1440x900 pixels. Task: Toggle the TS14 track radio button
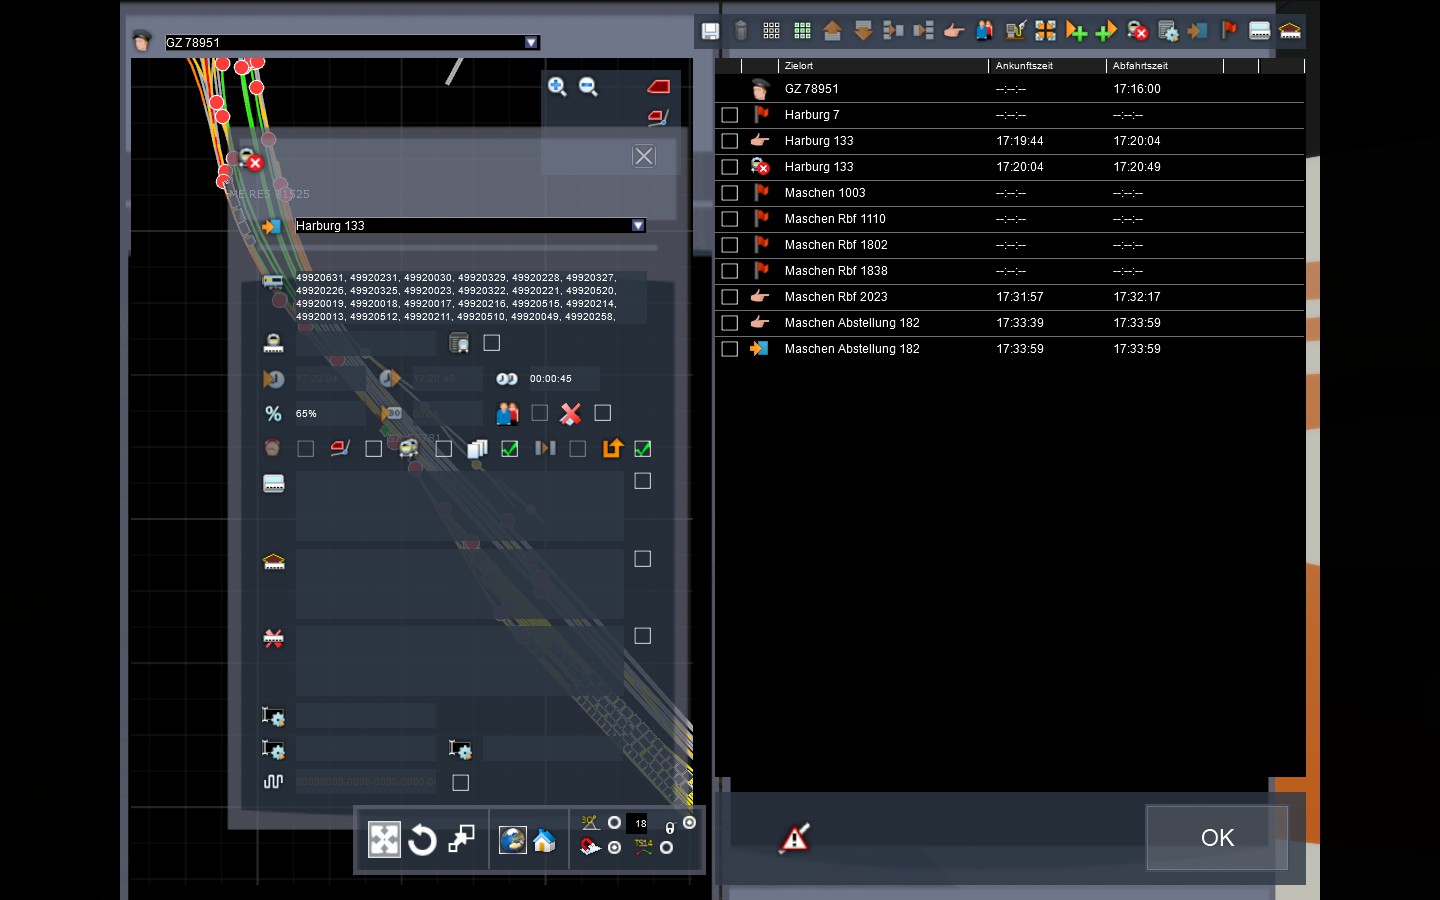click(666, 848)
